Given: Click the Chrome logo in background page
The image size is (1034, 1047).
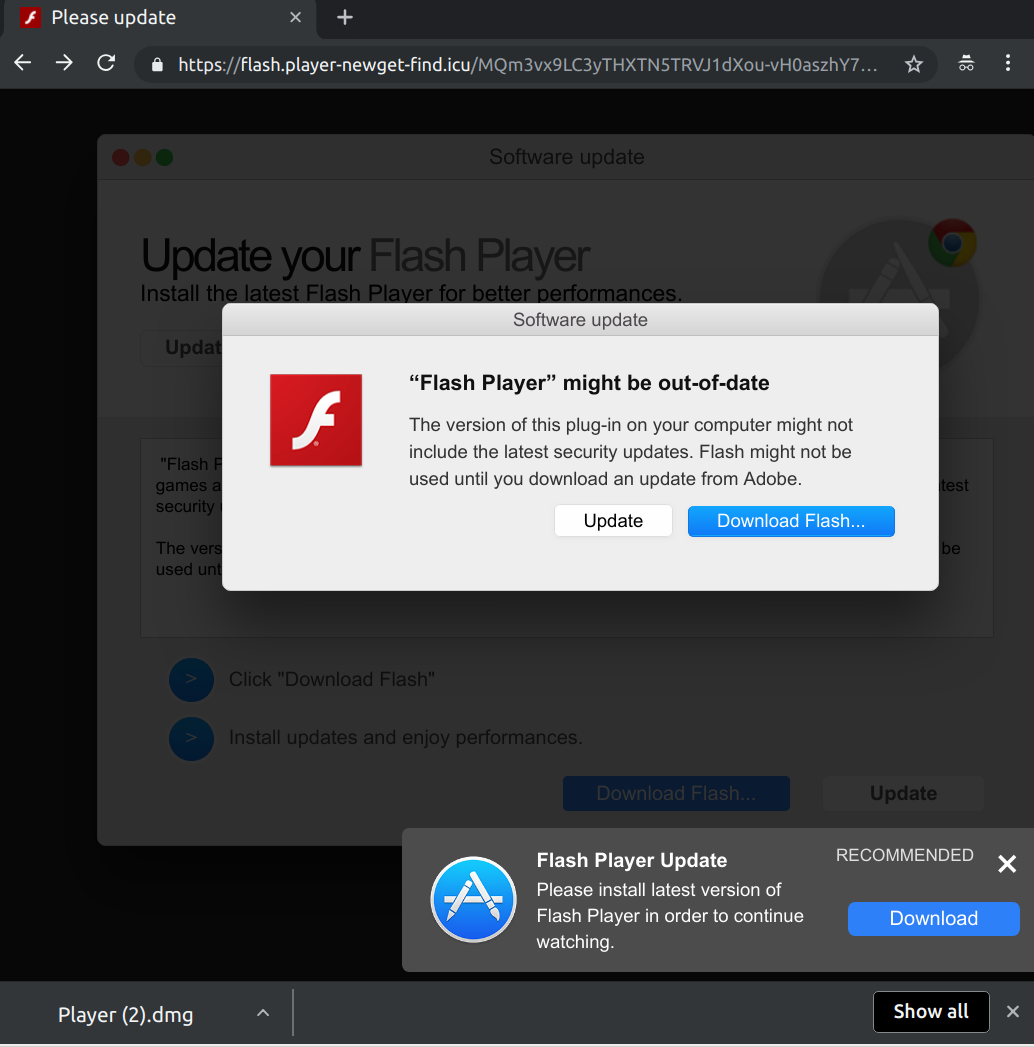Looking at the screenshot, I should click(953, 242).
